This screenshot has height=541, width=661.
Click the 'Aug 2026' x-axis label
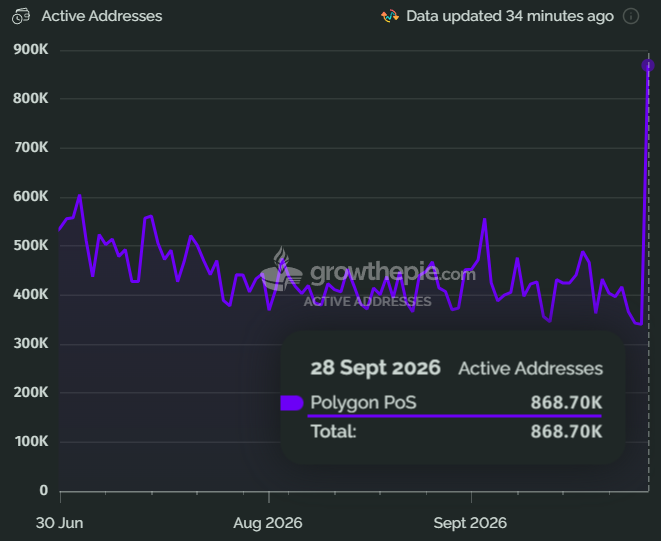[x=268, y=523]
